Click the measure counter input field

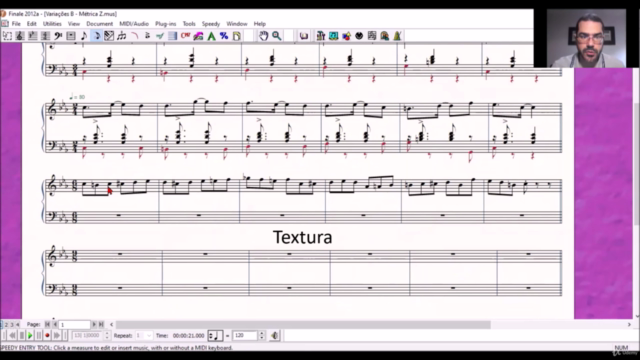coord(87,336)
